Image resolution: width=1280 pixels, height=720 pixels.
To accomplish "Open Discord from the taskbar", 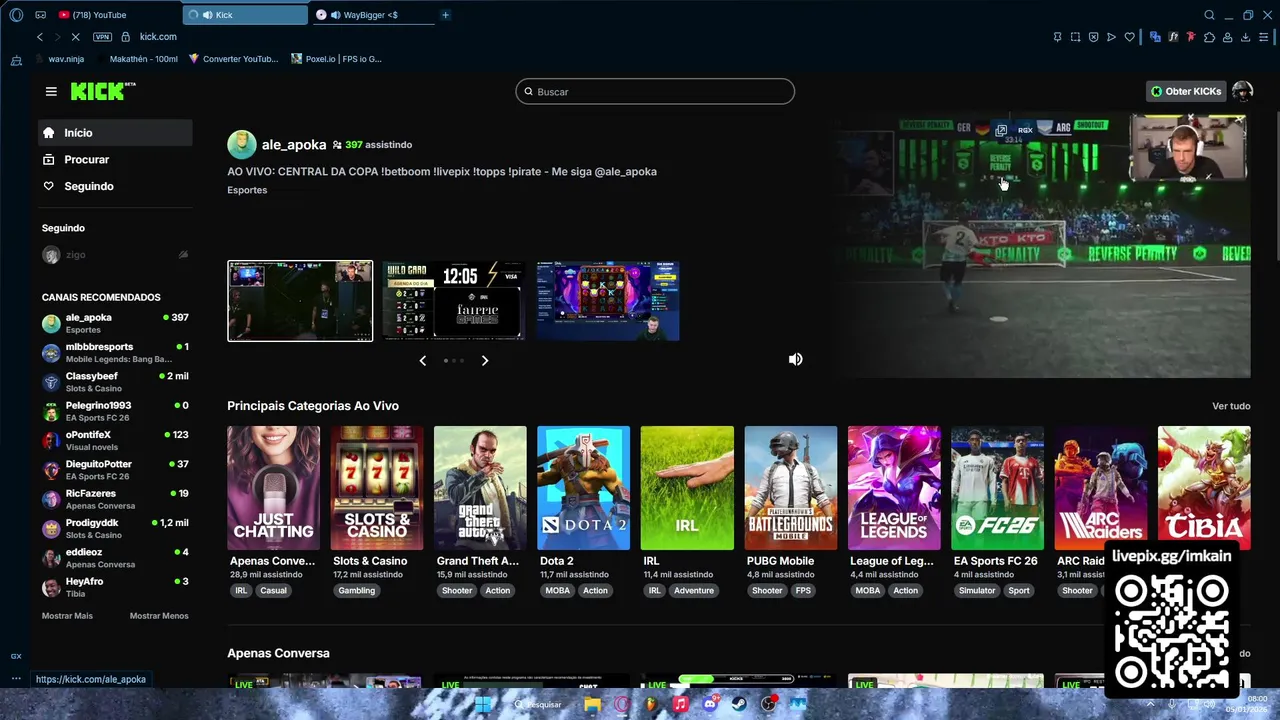I will click(710, 704).
